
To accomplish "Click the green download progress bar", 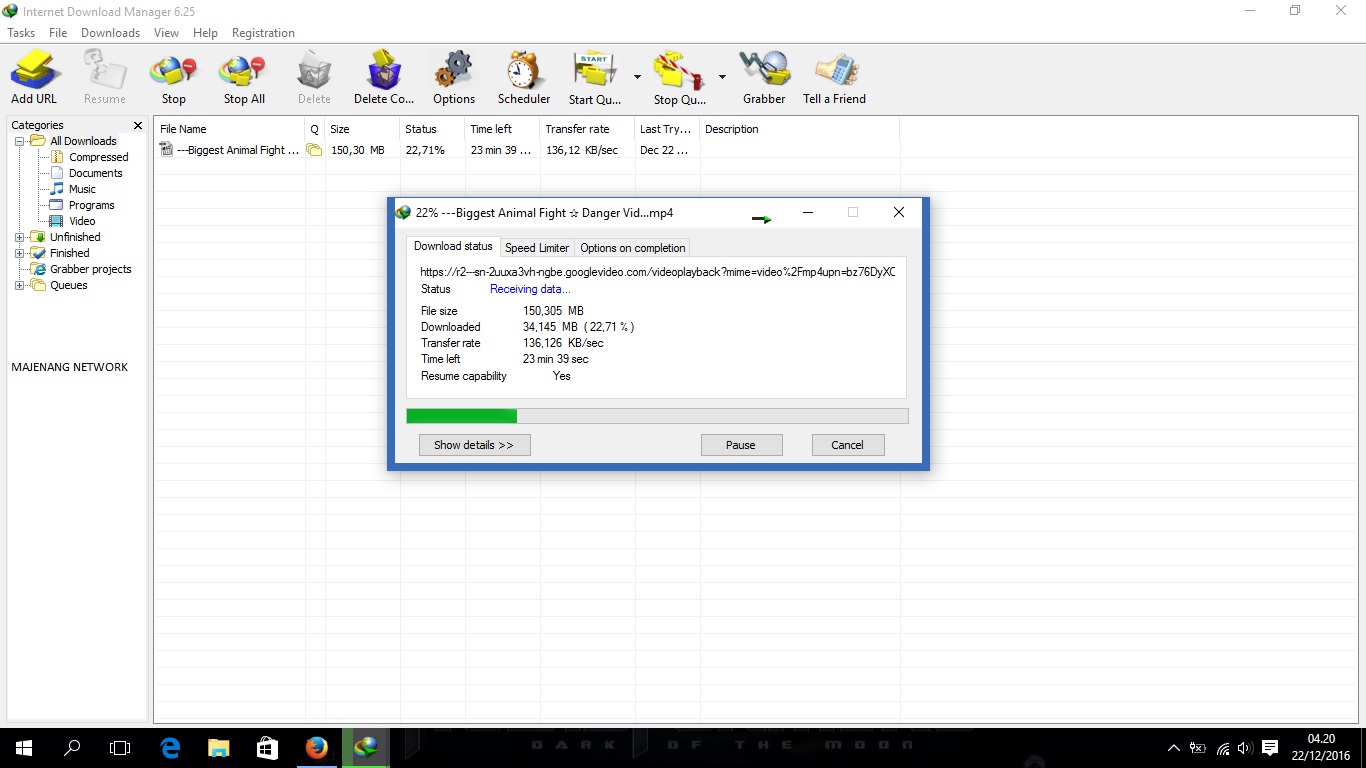I will (460, 415).
